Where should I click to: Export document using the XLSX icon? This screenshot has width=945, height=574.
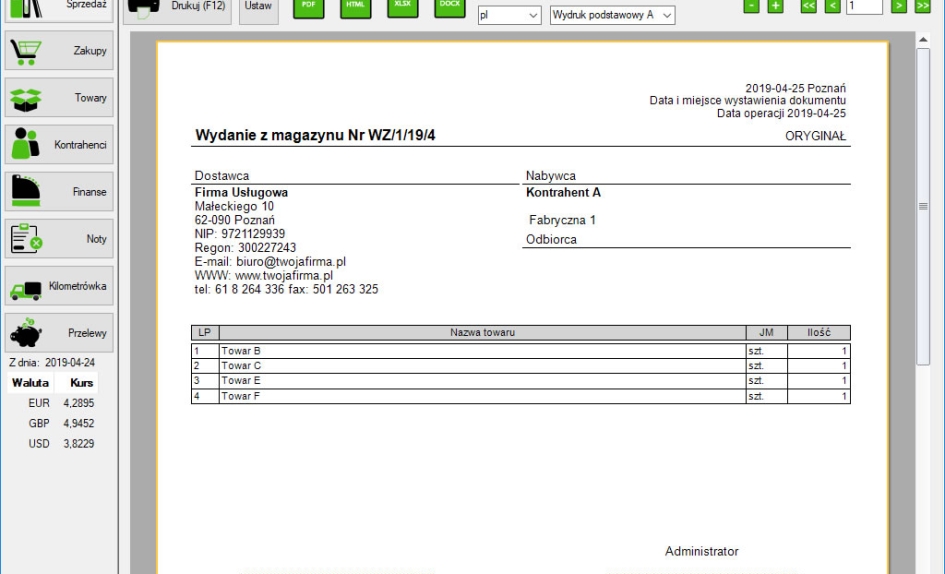[401, 7]
